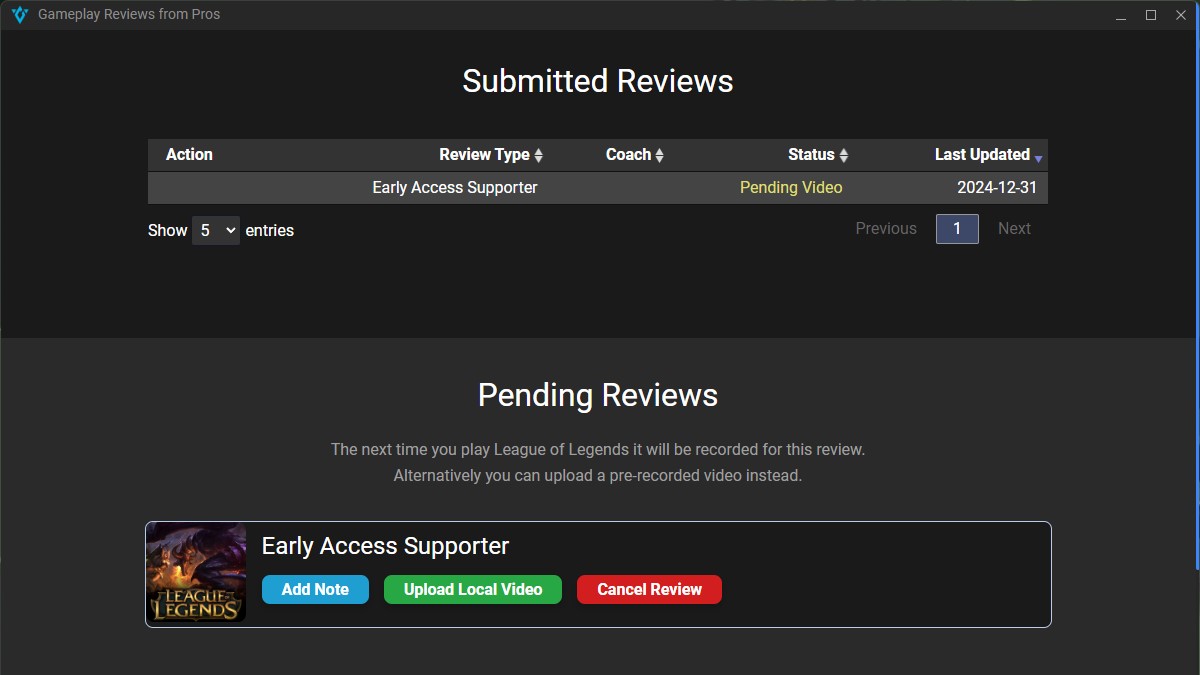Image resolution: width=1200 pixels, height=675 pixels.
Task: Select page 1 in pagination
Action: tap(956, 229)
